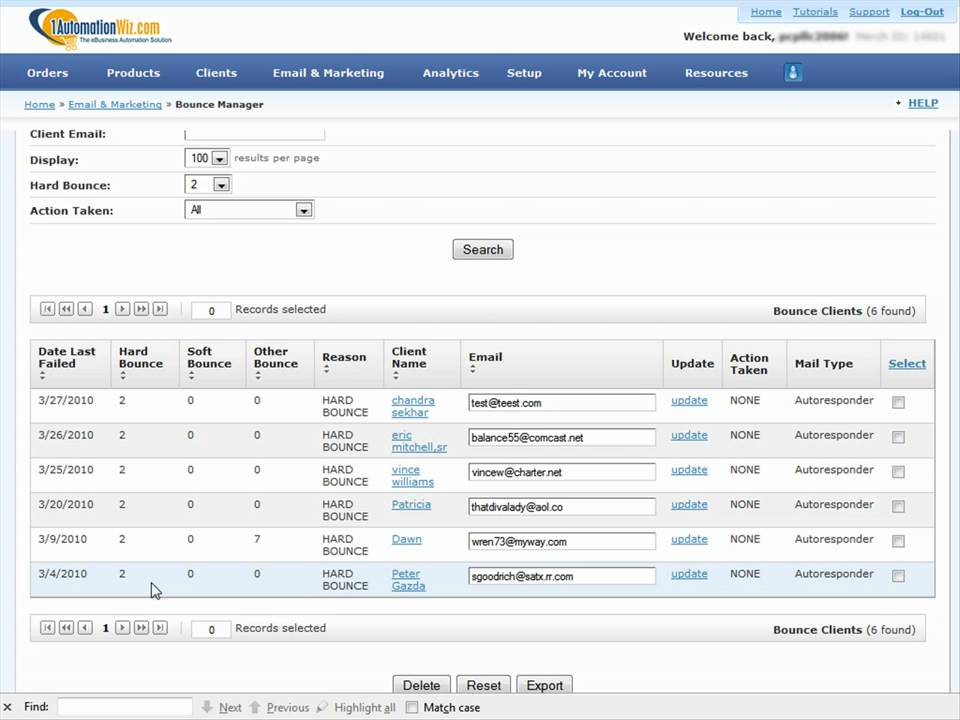This screenshot has height=720, width=960.
Task: Open the Analytics menu
Action: click(x=451, y=73)
